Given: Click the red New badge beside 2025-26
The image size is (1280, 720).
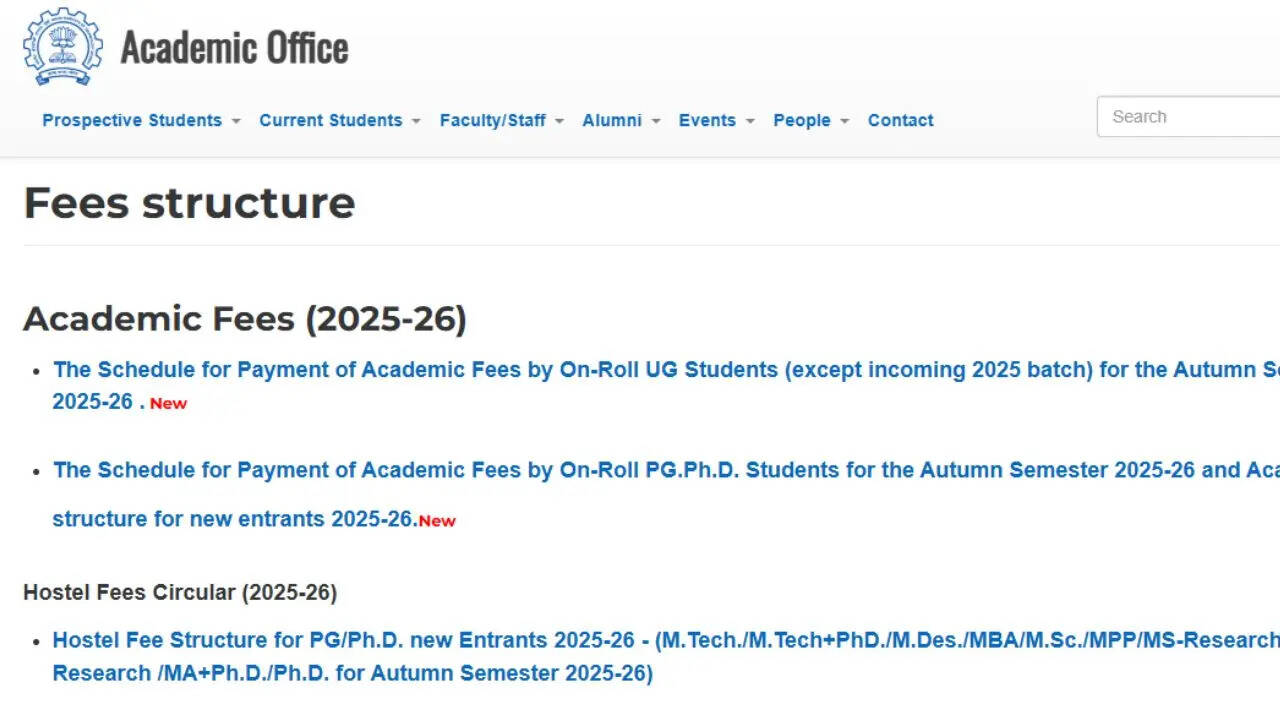Looking at the screenshot, I should pyautogui.click(x=168, y=404).
